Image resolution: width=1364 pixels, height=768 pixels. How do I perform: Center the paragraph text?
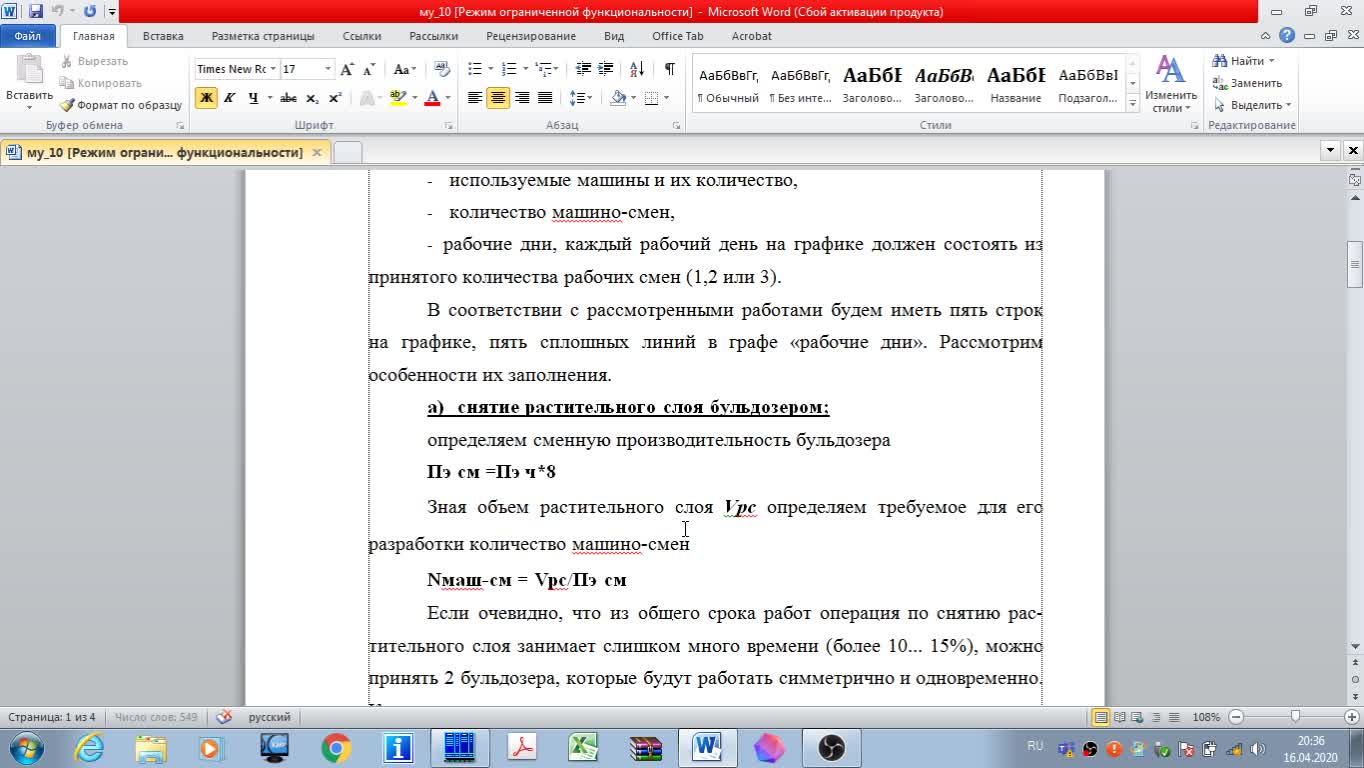(497, 98)
